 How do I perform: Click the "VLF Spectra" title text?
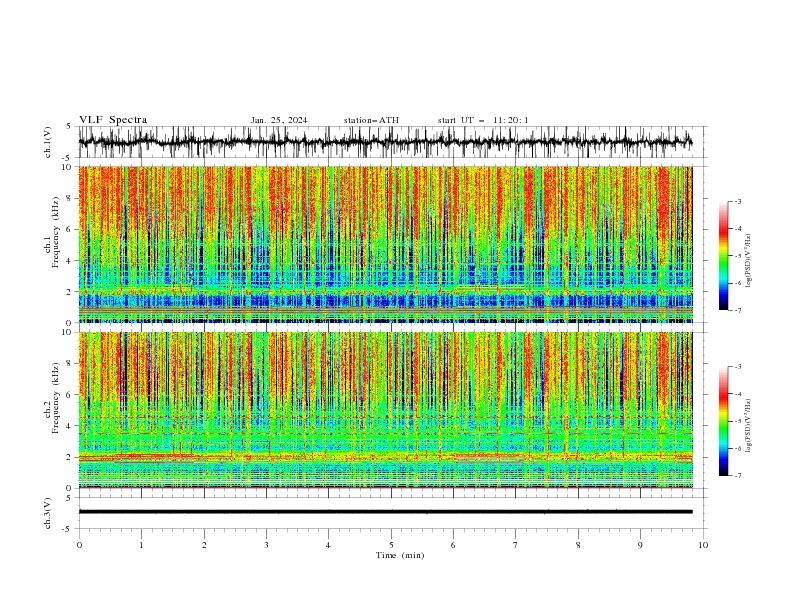click(x=113, y=120)
